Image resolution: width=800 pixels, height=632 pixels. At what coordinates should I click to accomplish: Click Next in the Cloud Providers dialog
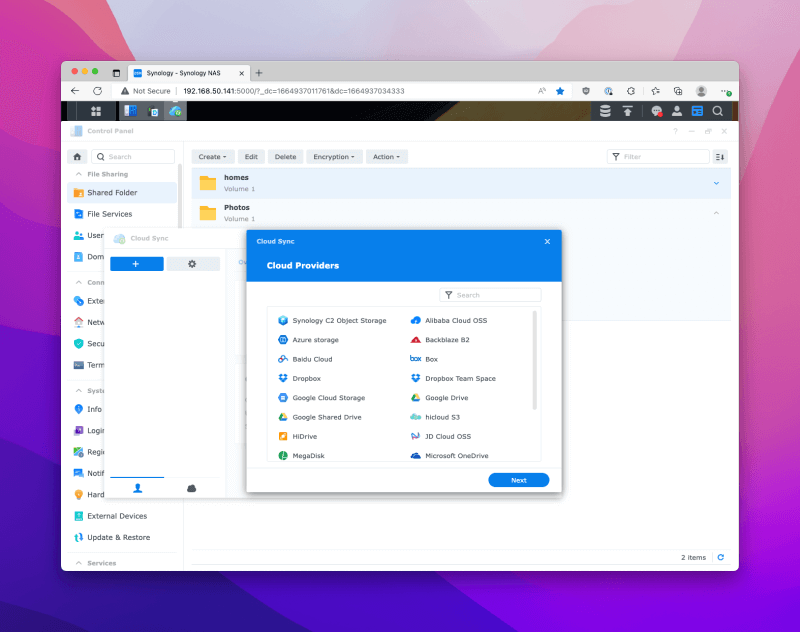(518, 479)
